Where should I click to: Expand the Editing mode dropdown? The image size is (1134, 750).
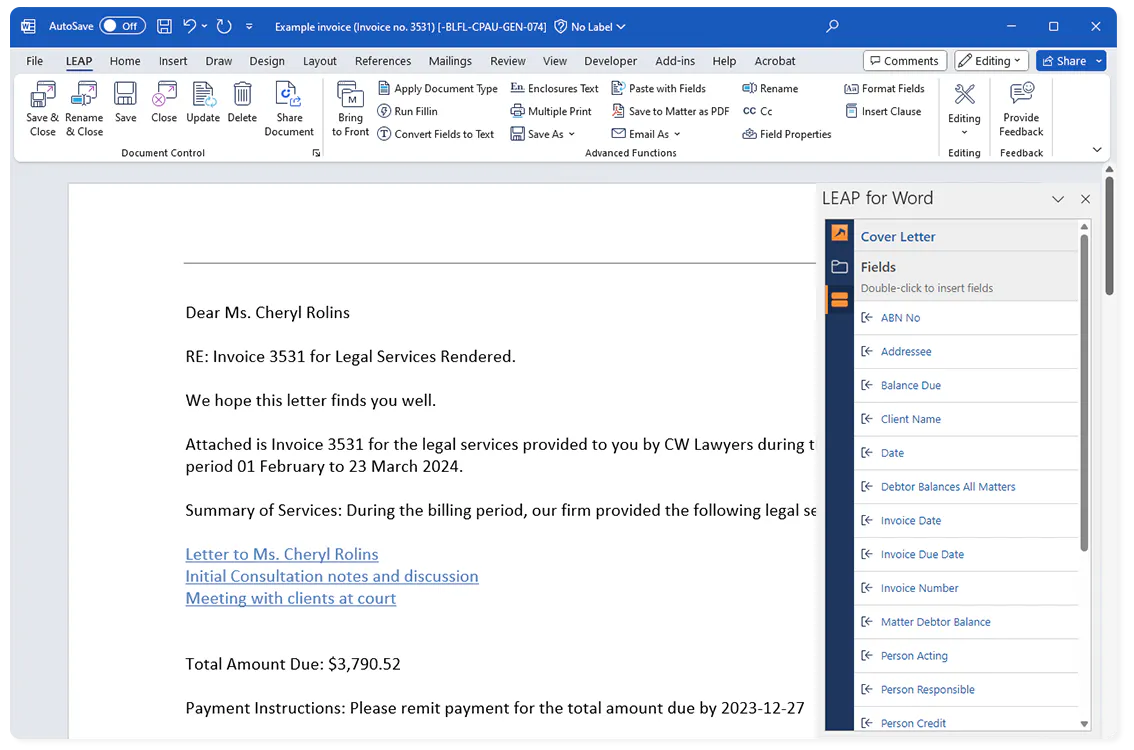click(x=991, y=61)
